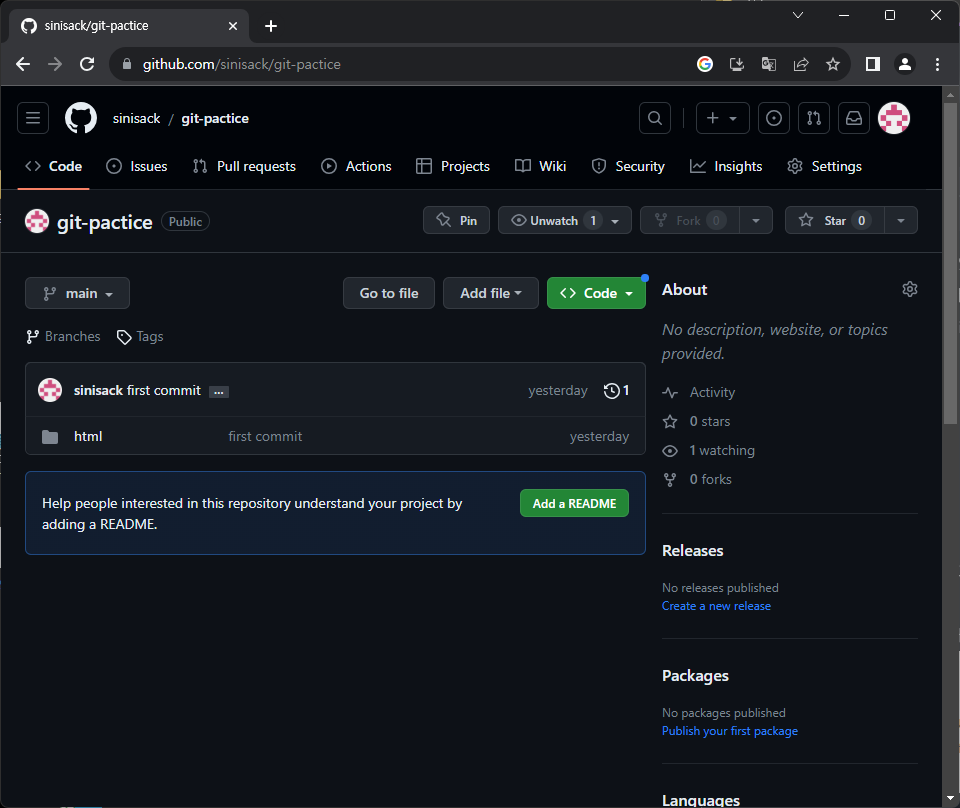The width and height of the screenshot is (960, 808).
Task: View the Tags link
Action: (x=140, y=337)
